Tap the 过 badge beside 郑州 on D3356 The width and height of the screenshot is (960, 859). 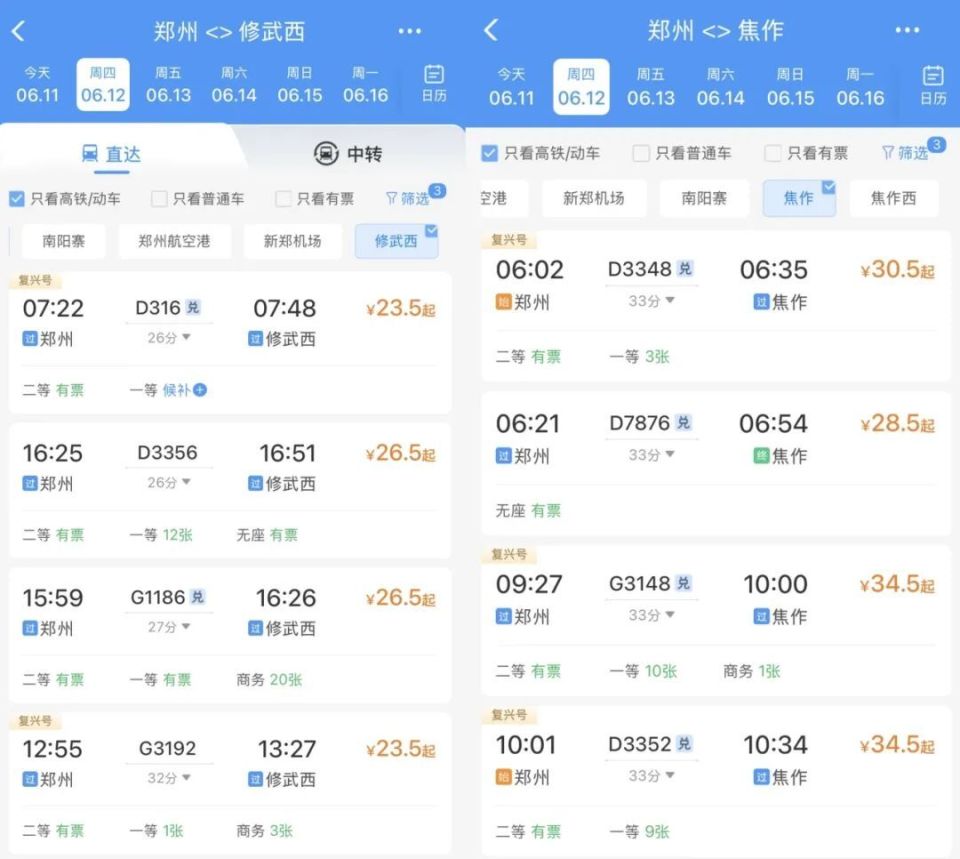[x=30, y=484]
